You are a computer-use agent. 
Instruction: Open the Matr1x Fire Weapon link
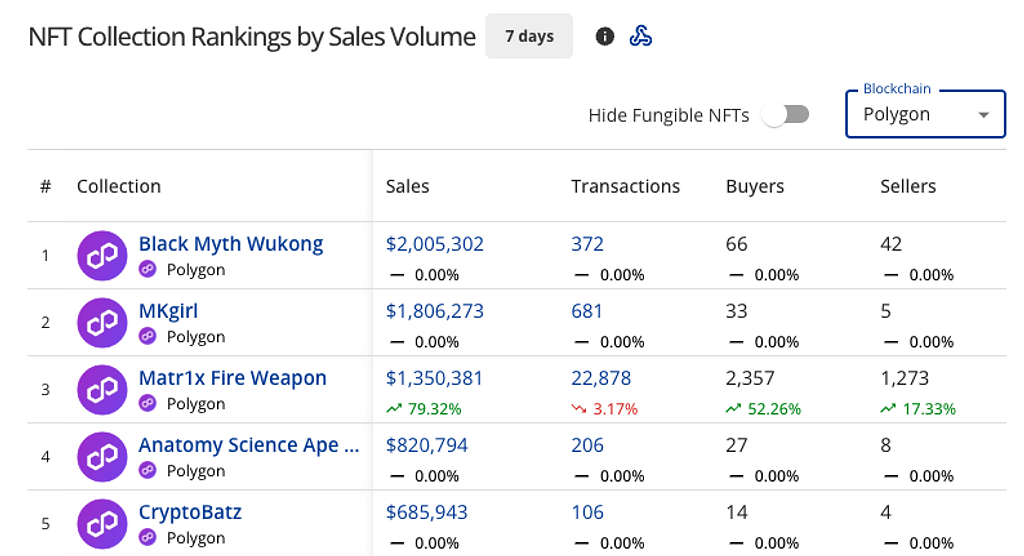click(x=232, y=378)
